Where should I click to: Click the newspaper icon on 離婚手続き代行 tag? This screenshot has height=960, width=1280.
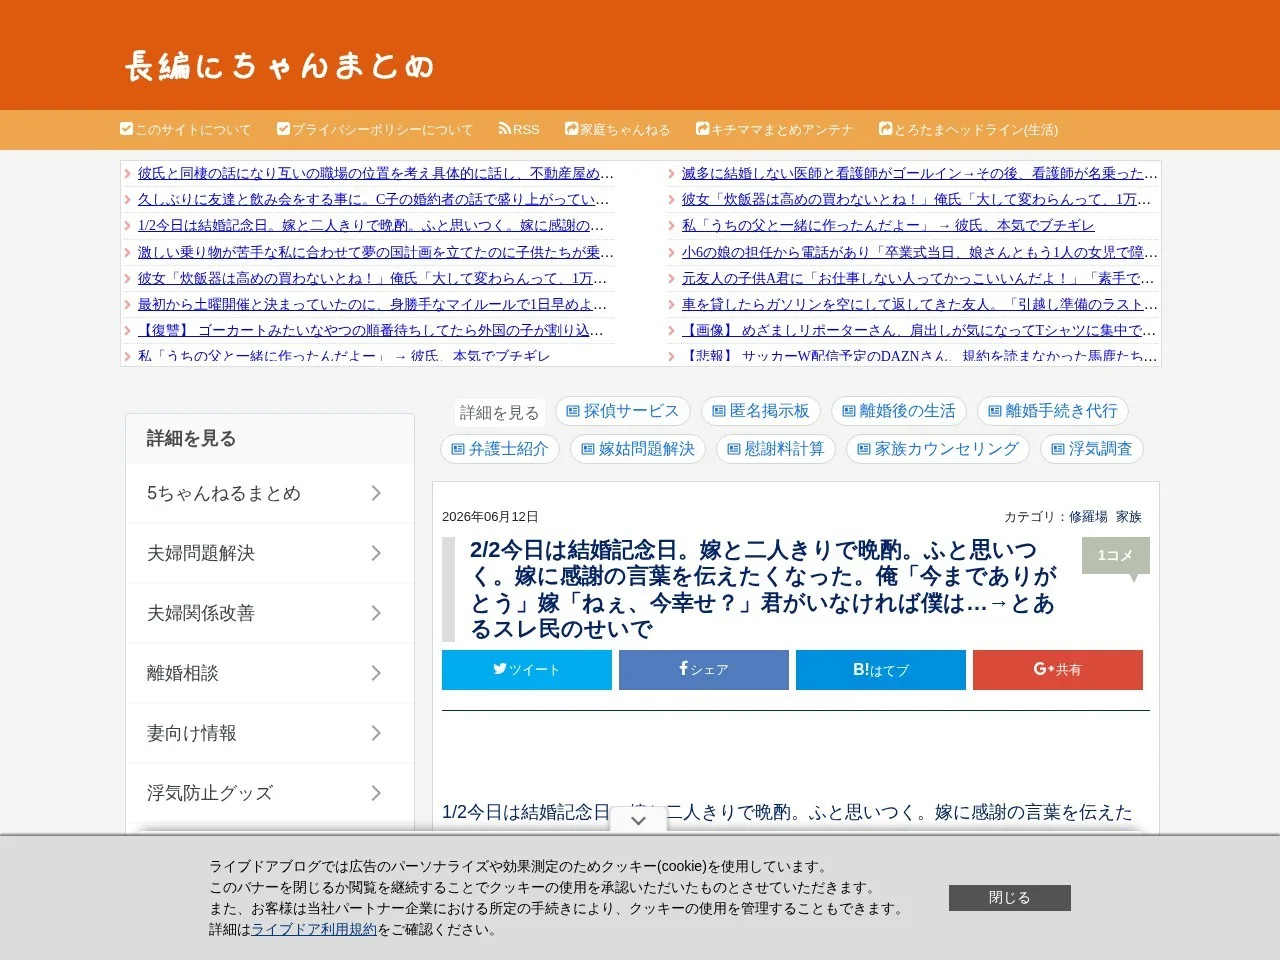[995, 411]
